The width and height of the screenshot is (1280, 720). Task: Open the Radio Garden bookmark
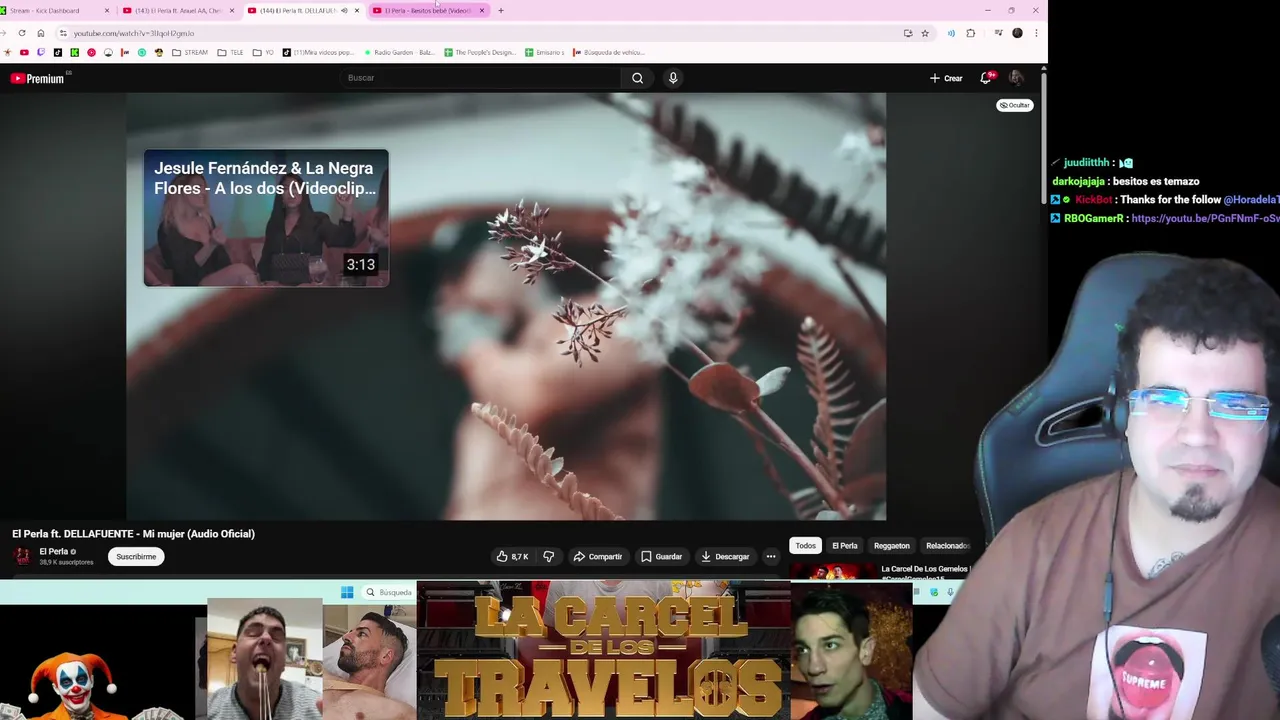click(398, 52)
